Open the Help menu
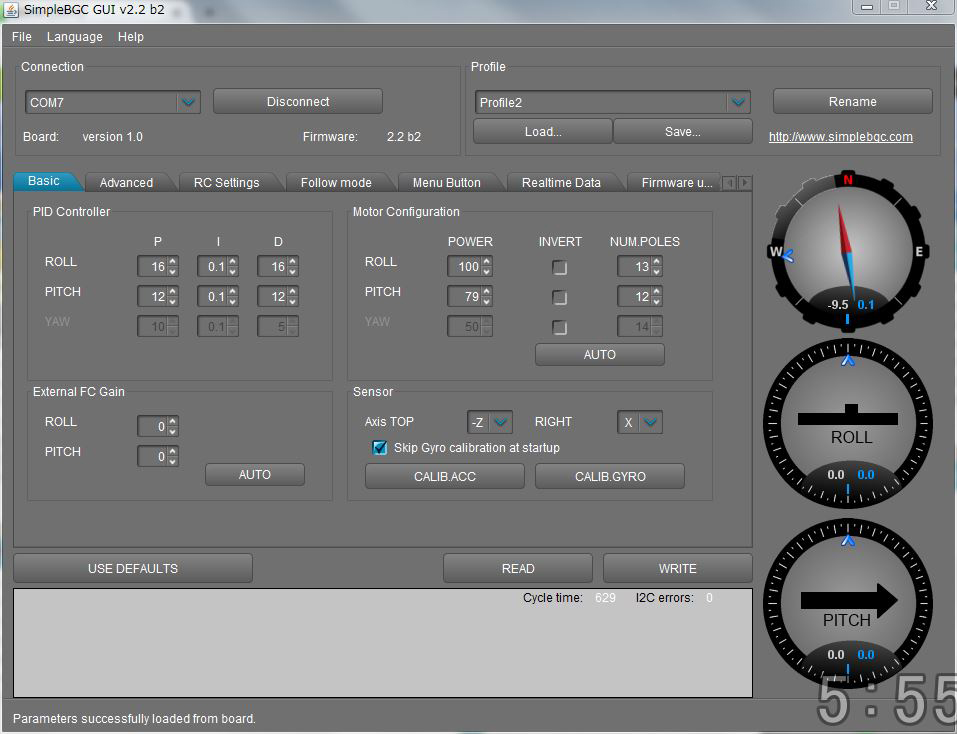 131,37
